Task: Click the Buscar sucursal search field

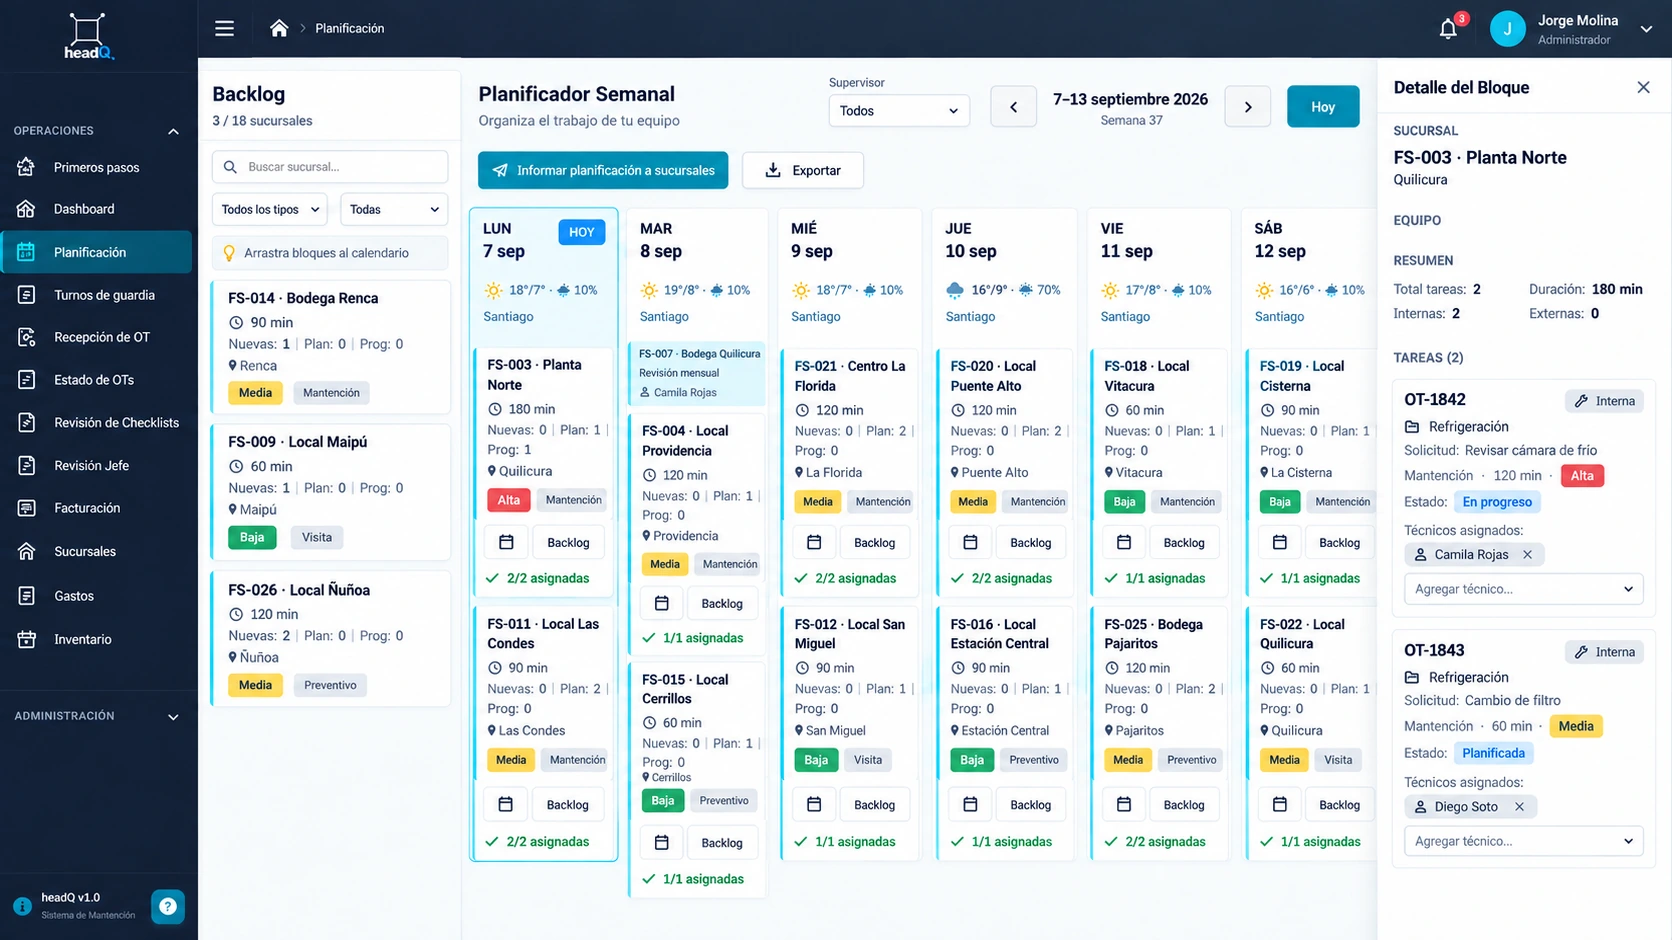Action: (330, 167)
